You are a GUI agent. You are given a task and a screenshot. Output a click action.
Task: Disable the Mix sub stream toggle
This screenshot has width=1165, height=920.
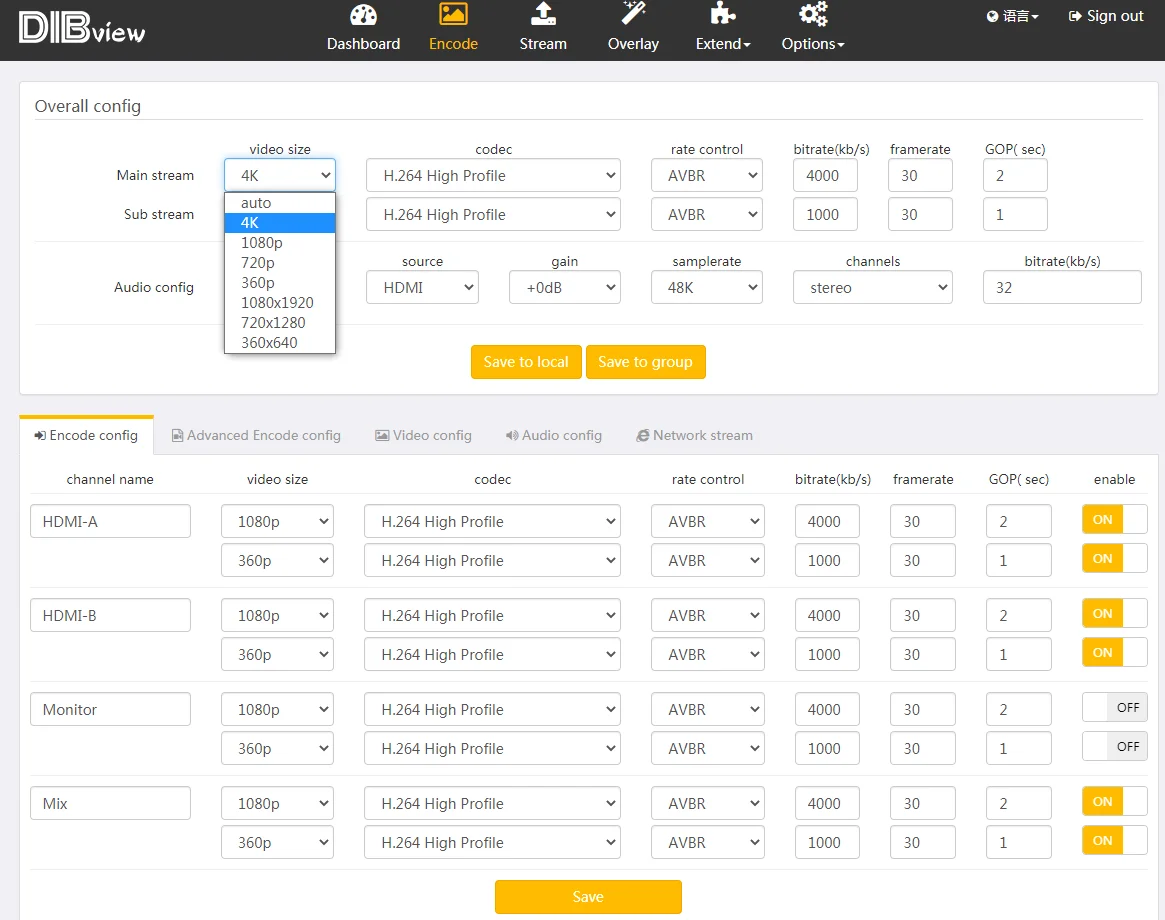coord(1114,841)
